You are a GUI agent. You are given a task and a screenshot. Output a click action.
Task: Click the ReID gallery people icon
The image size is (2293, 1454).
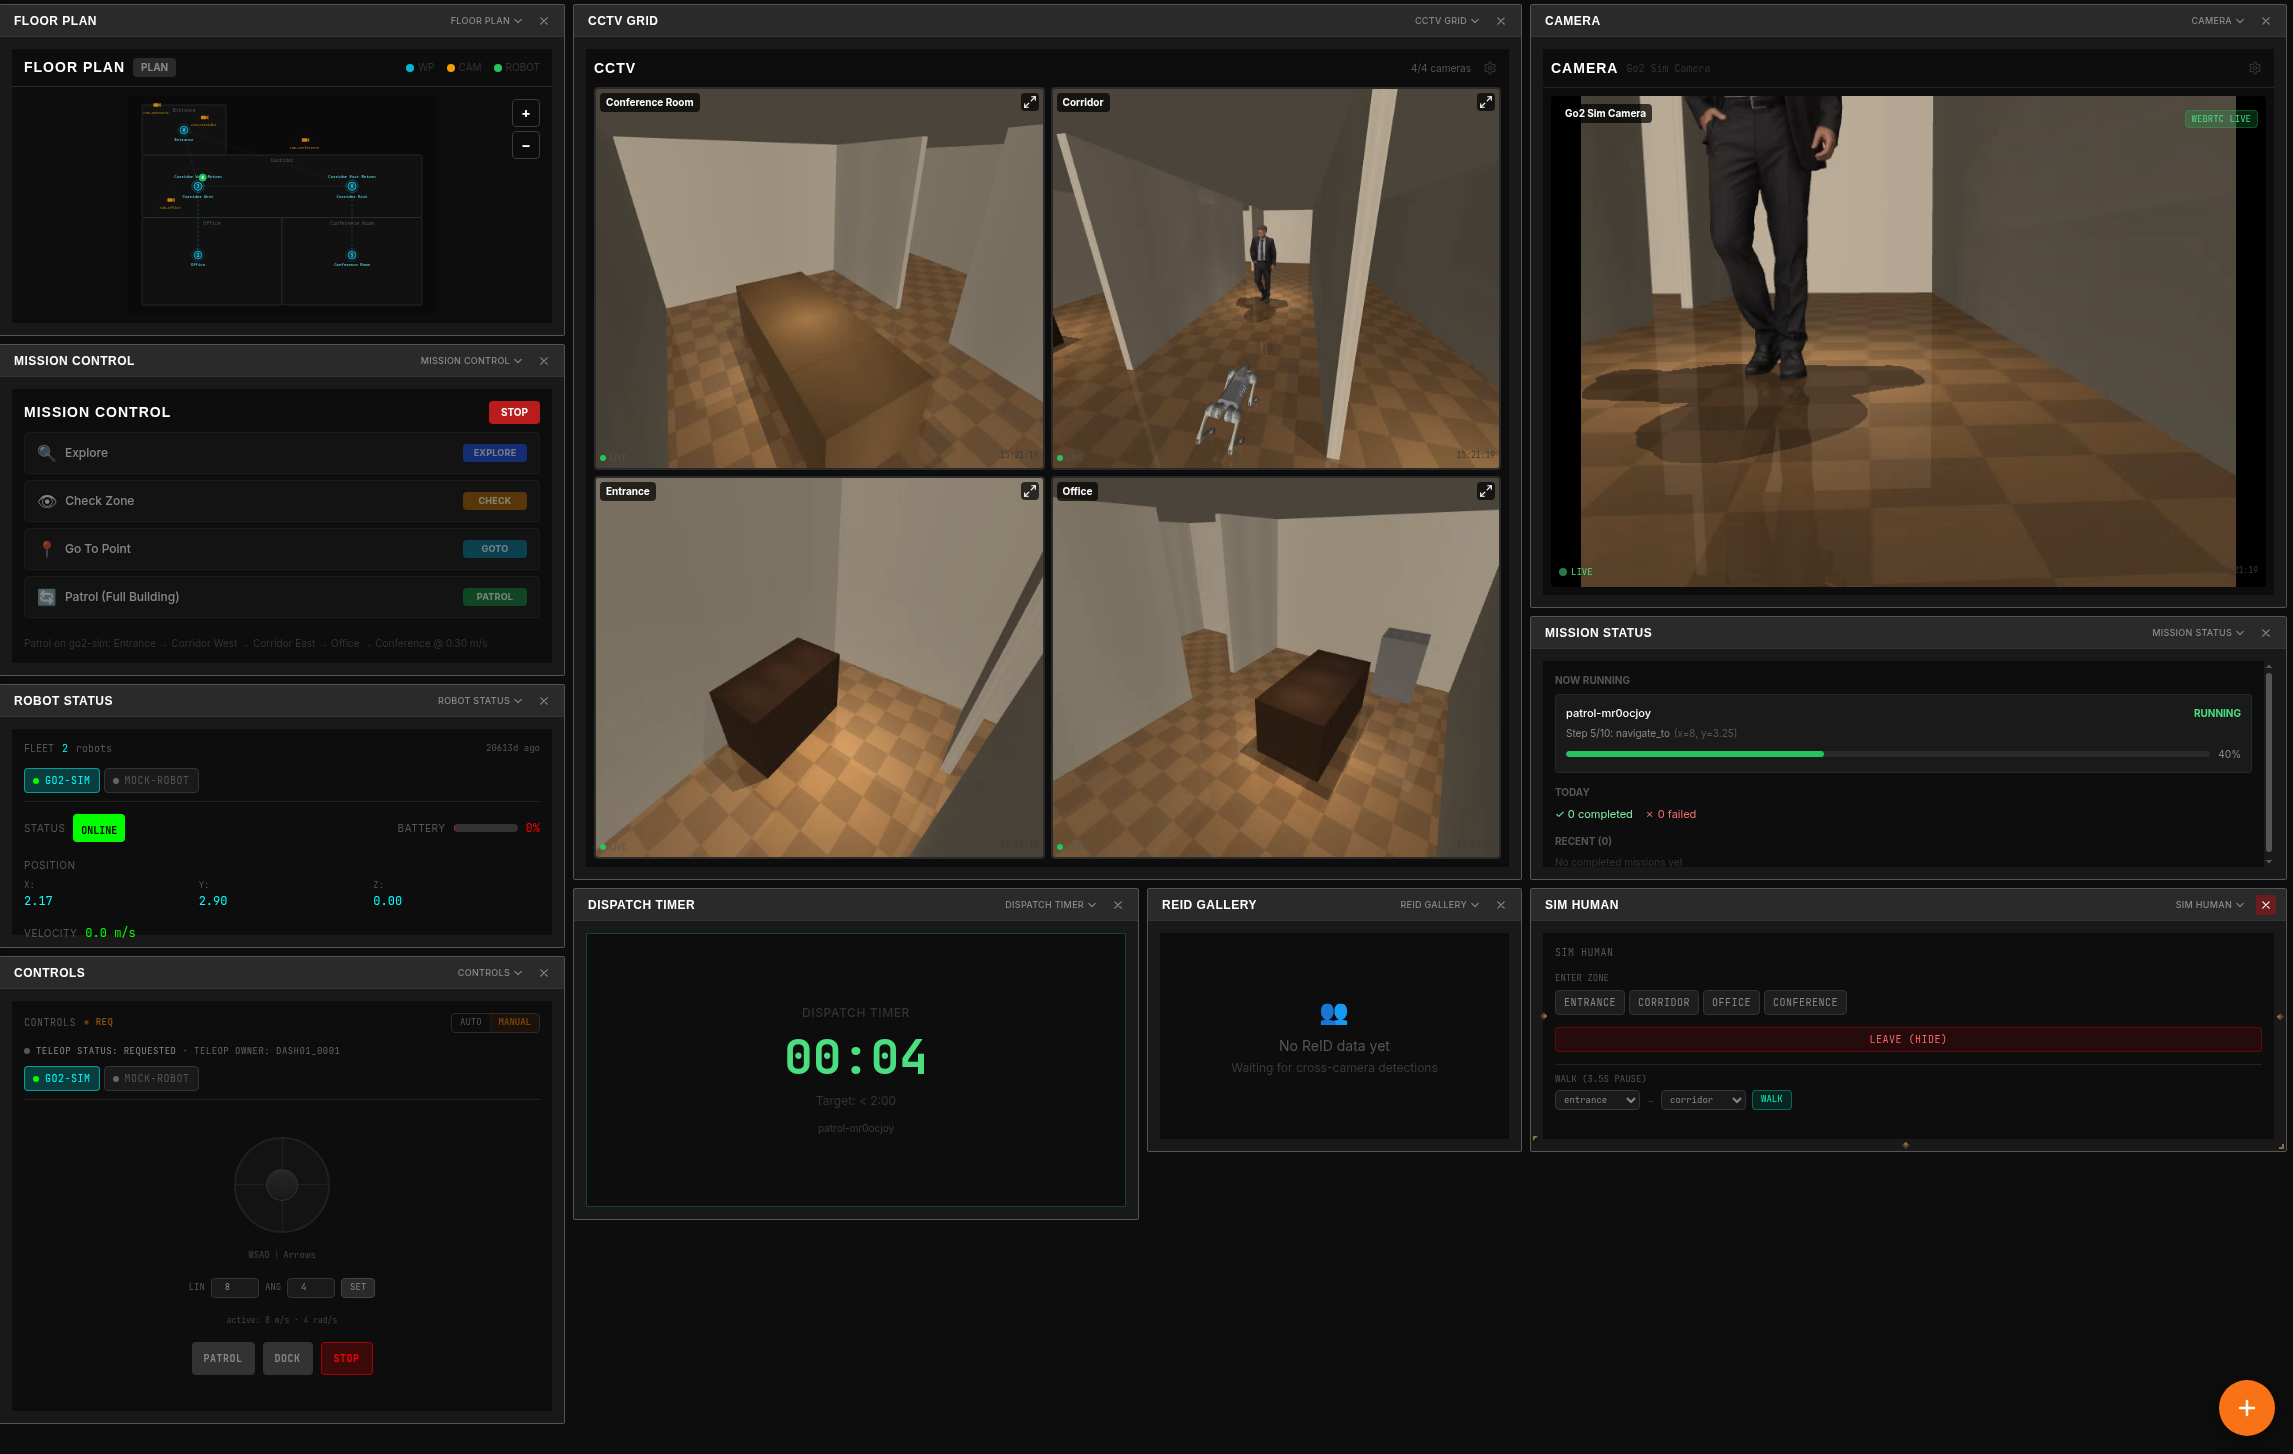click(x=1334, y=1013)
